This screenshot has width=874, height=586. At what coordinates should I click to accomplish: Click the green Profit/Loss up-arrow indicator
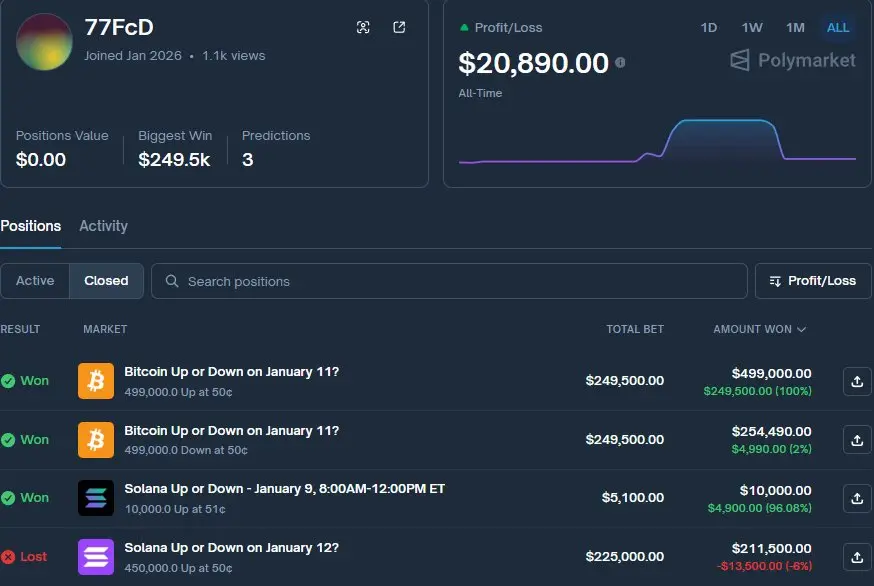point(464,27)
